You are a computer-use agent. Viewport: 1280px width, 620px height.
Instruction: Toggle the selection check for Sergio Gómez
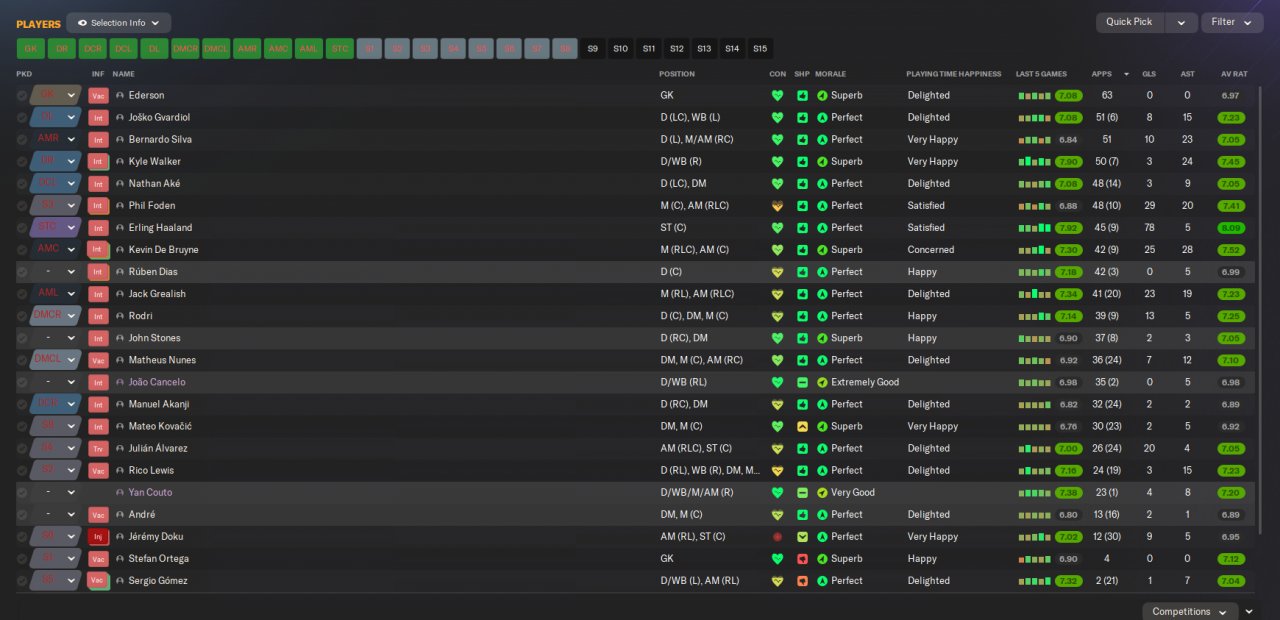pyautogui.click(x=22, y=581)
